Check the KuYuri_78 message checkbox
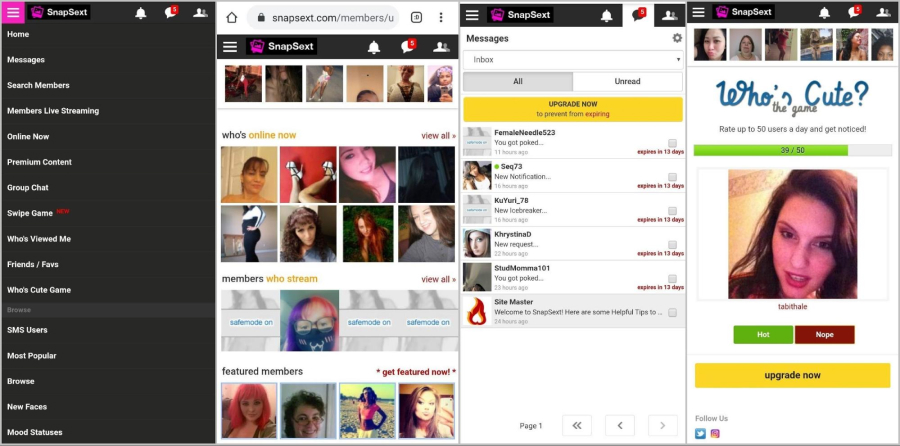 [672, 211]
